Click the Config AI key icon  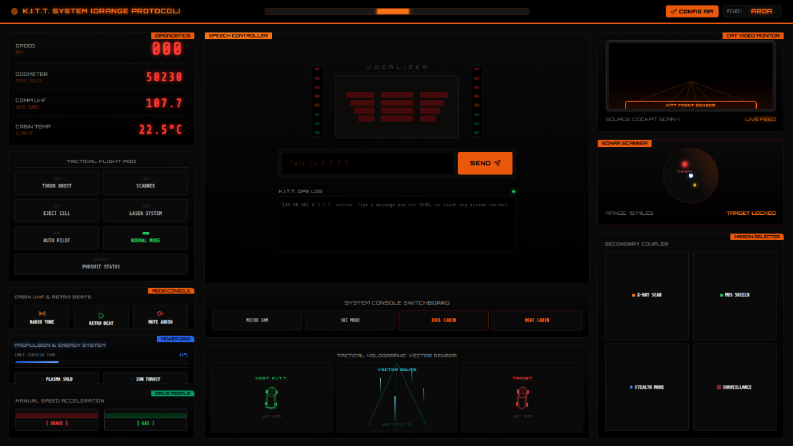coord(673,11)
